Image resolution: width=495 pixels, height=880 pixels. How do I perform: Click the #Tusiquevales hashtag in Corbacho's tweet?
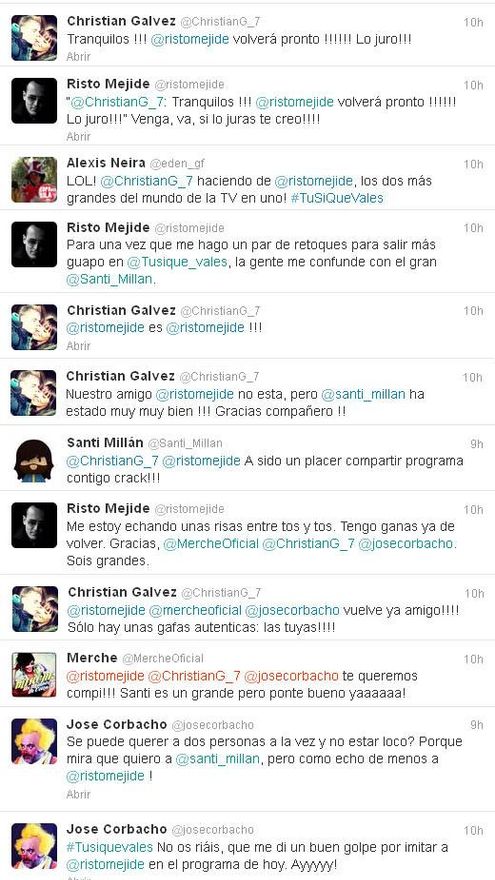tap(109, 846)
